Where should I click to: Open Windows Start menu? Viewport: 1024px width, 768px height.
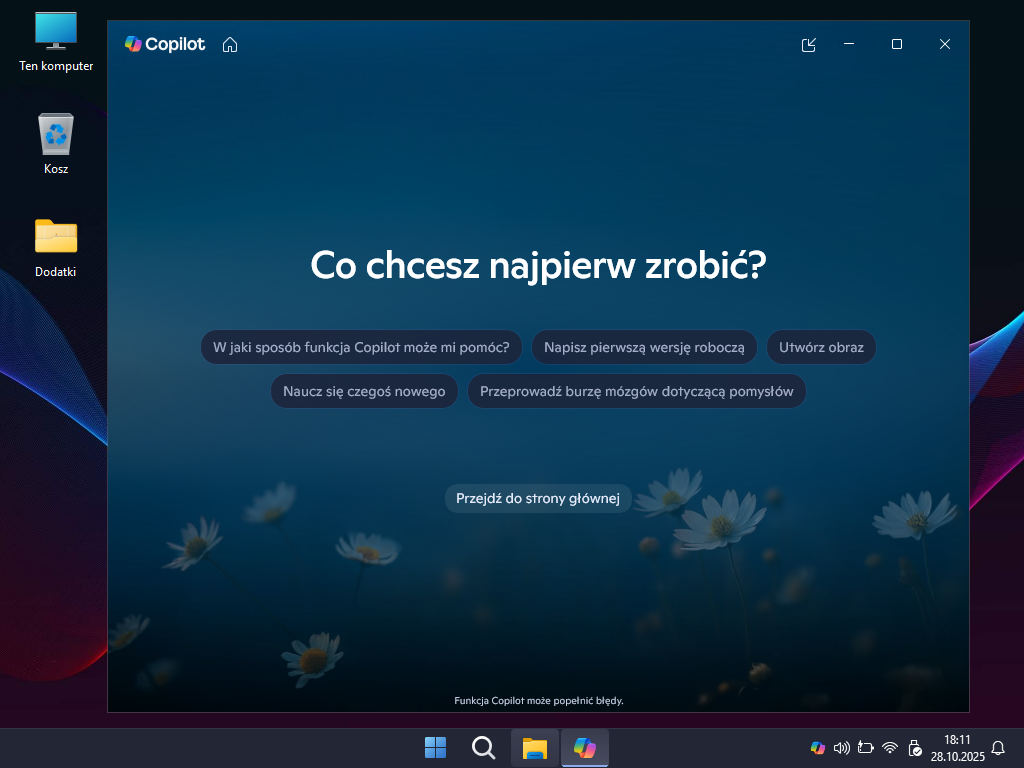pos(436,748)
